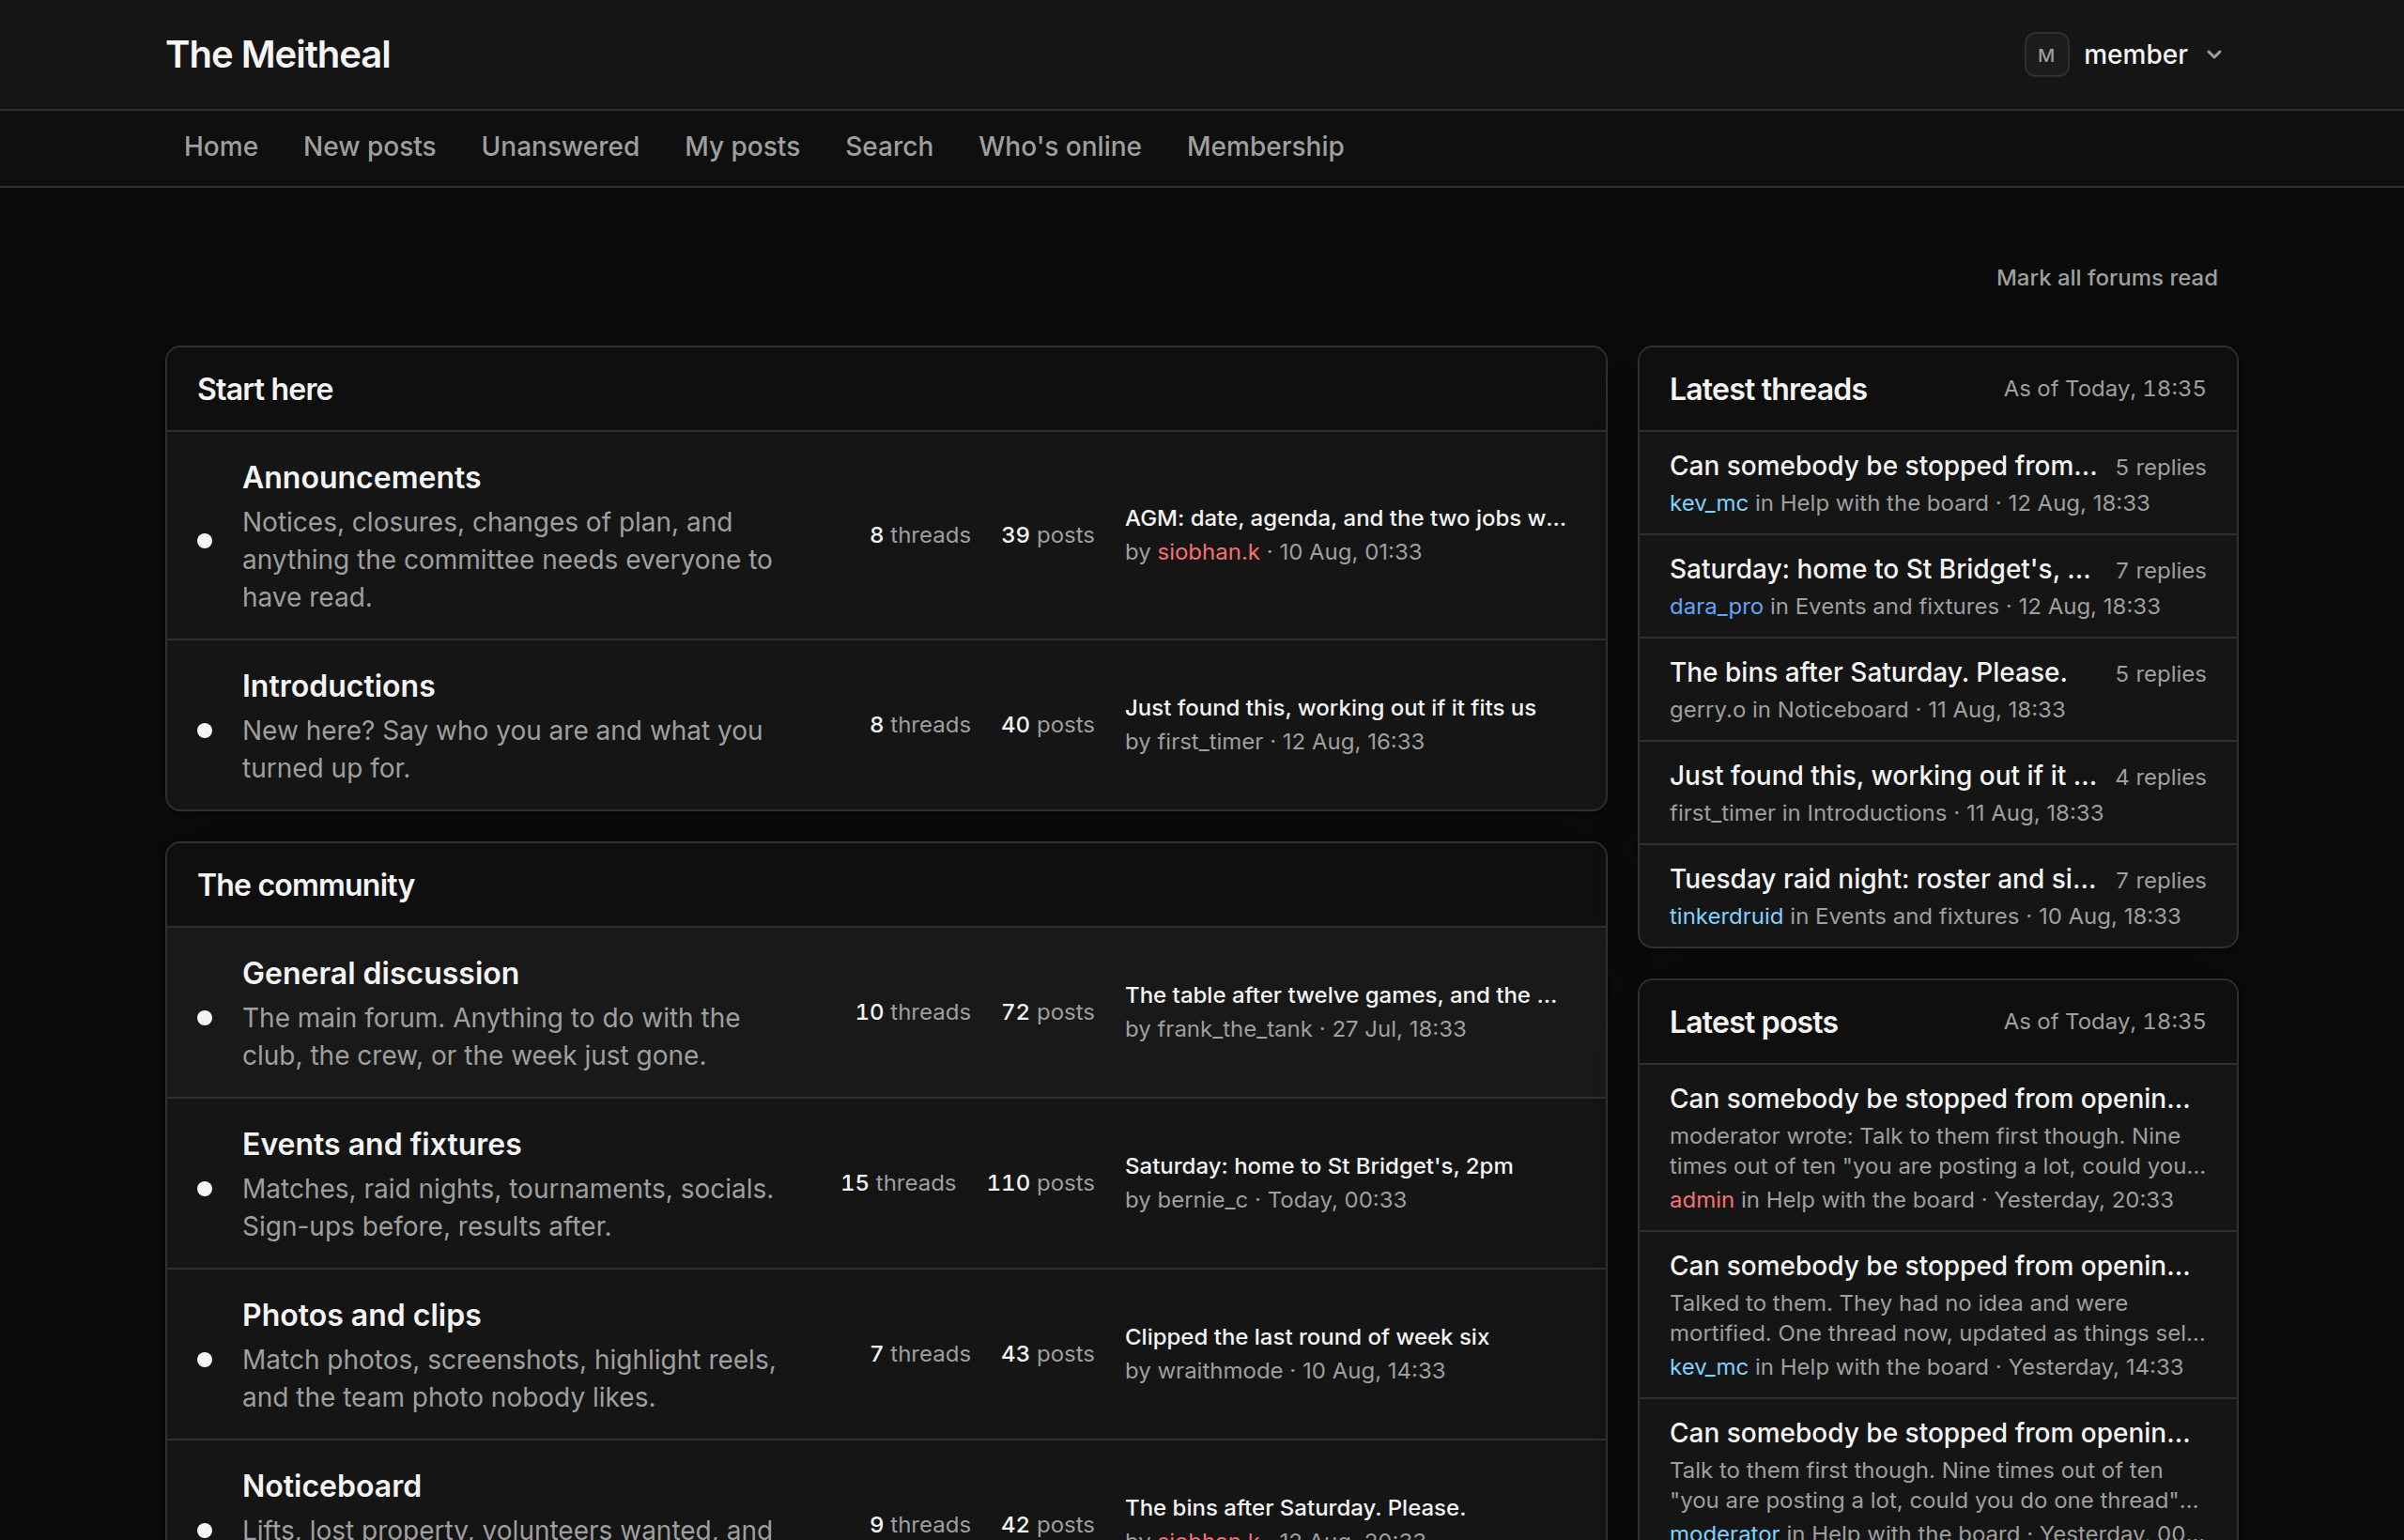Open admin profile in Latest posts
Image resolution: width=2404 pixels, height=1540 pixels.
tap(1701, 1200)
